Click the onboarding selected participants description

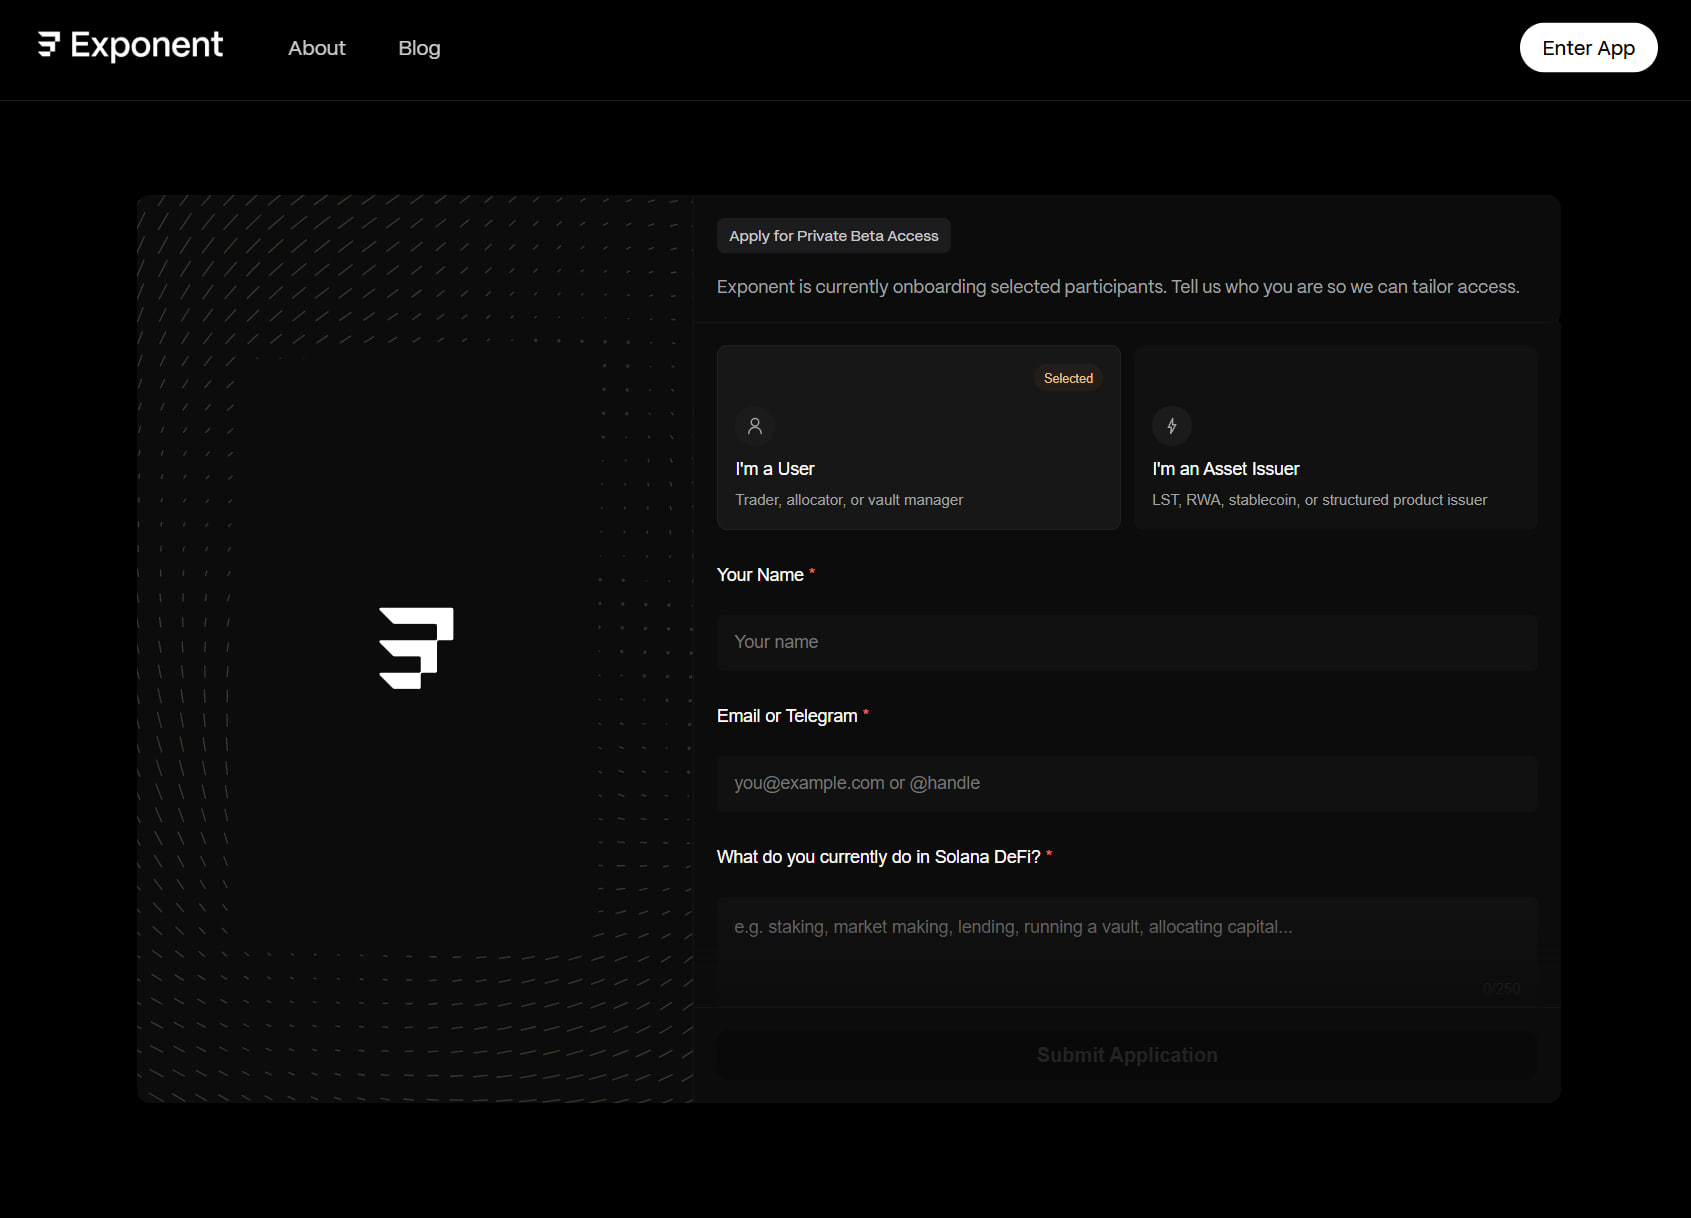1118,287
